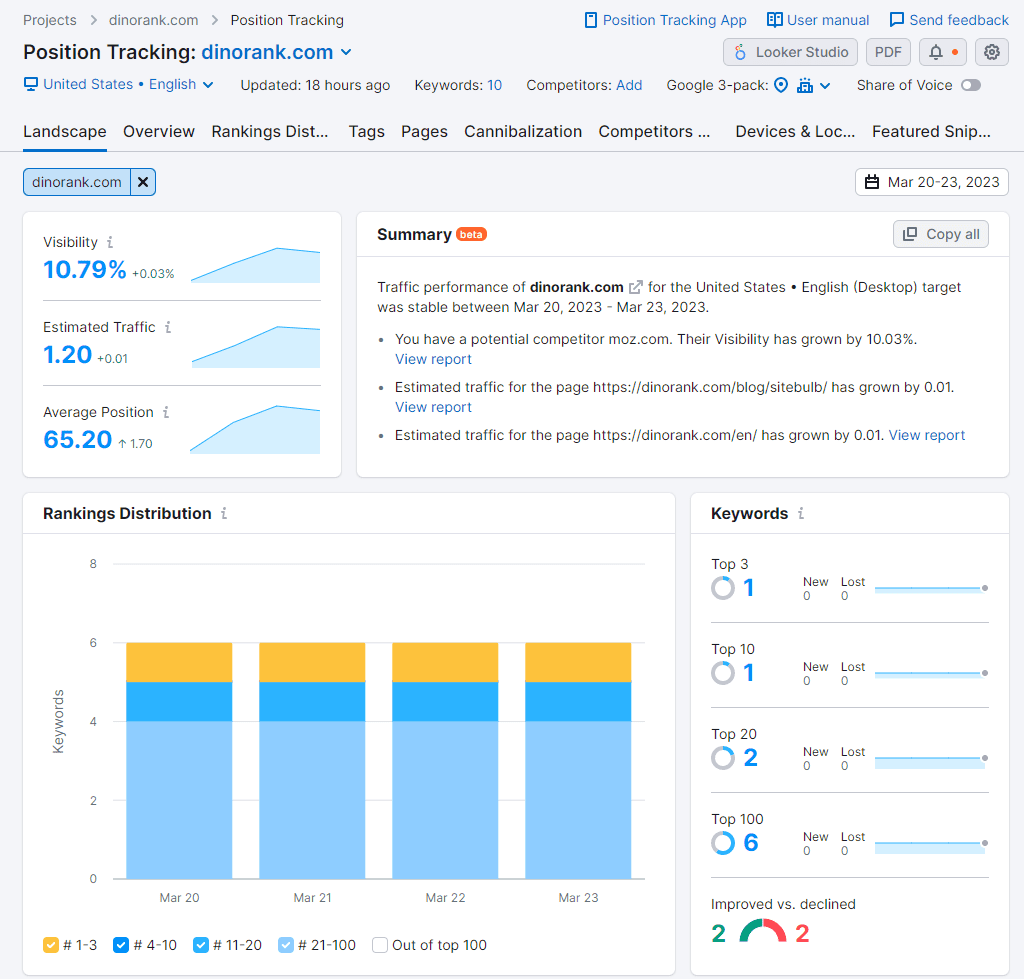This screenshot has height=979, width=1024.
Task: Open the Devices & Locations tab
Action: (x=795, y=131)
